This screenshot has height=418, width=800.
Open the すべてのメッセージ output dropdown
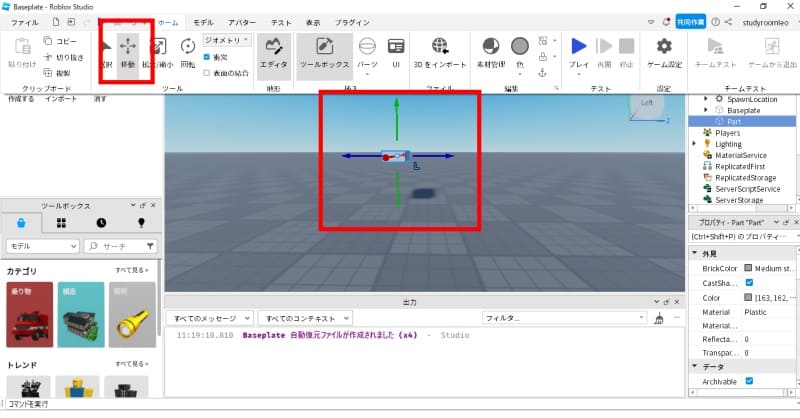pos(210,318)
